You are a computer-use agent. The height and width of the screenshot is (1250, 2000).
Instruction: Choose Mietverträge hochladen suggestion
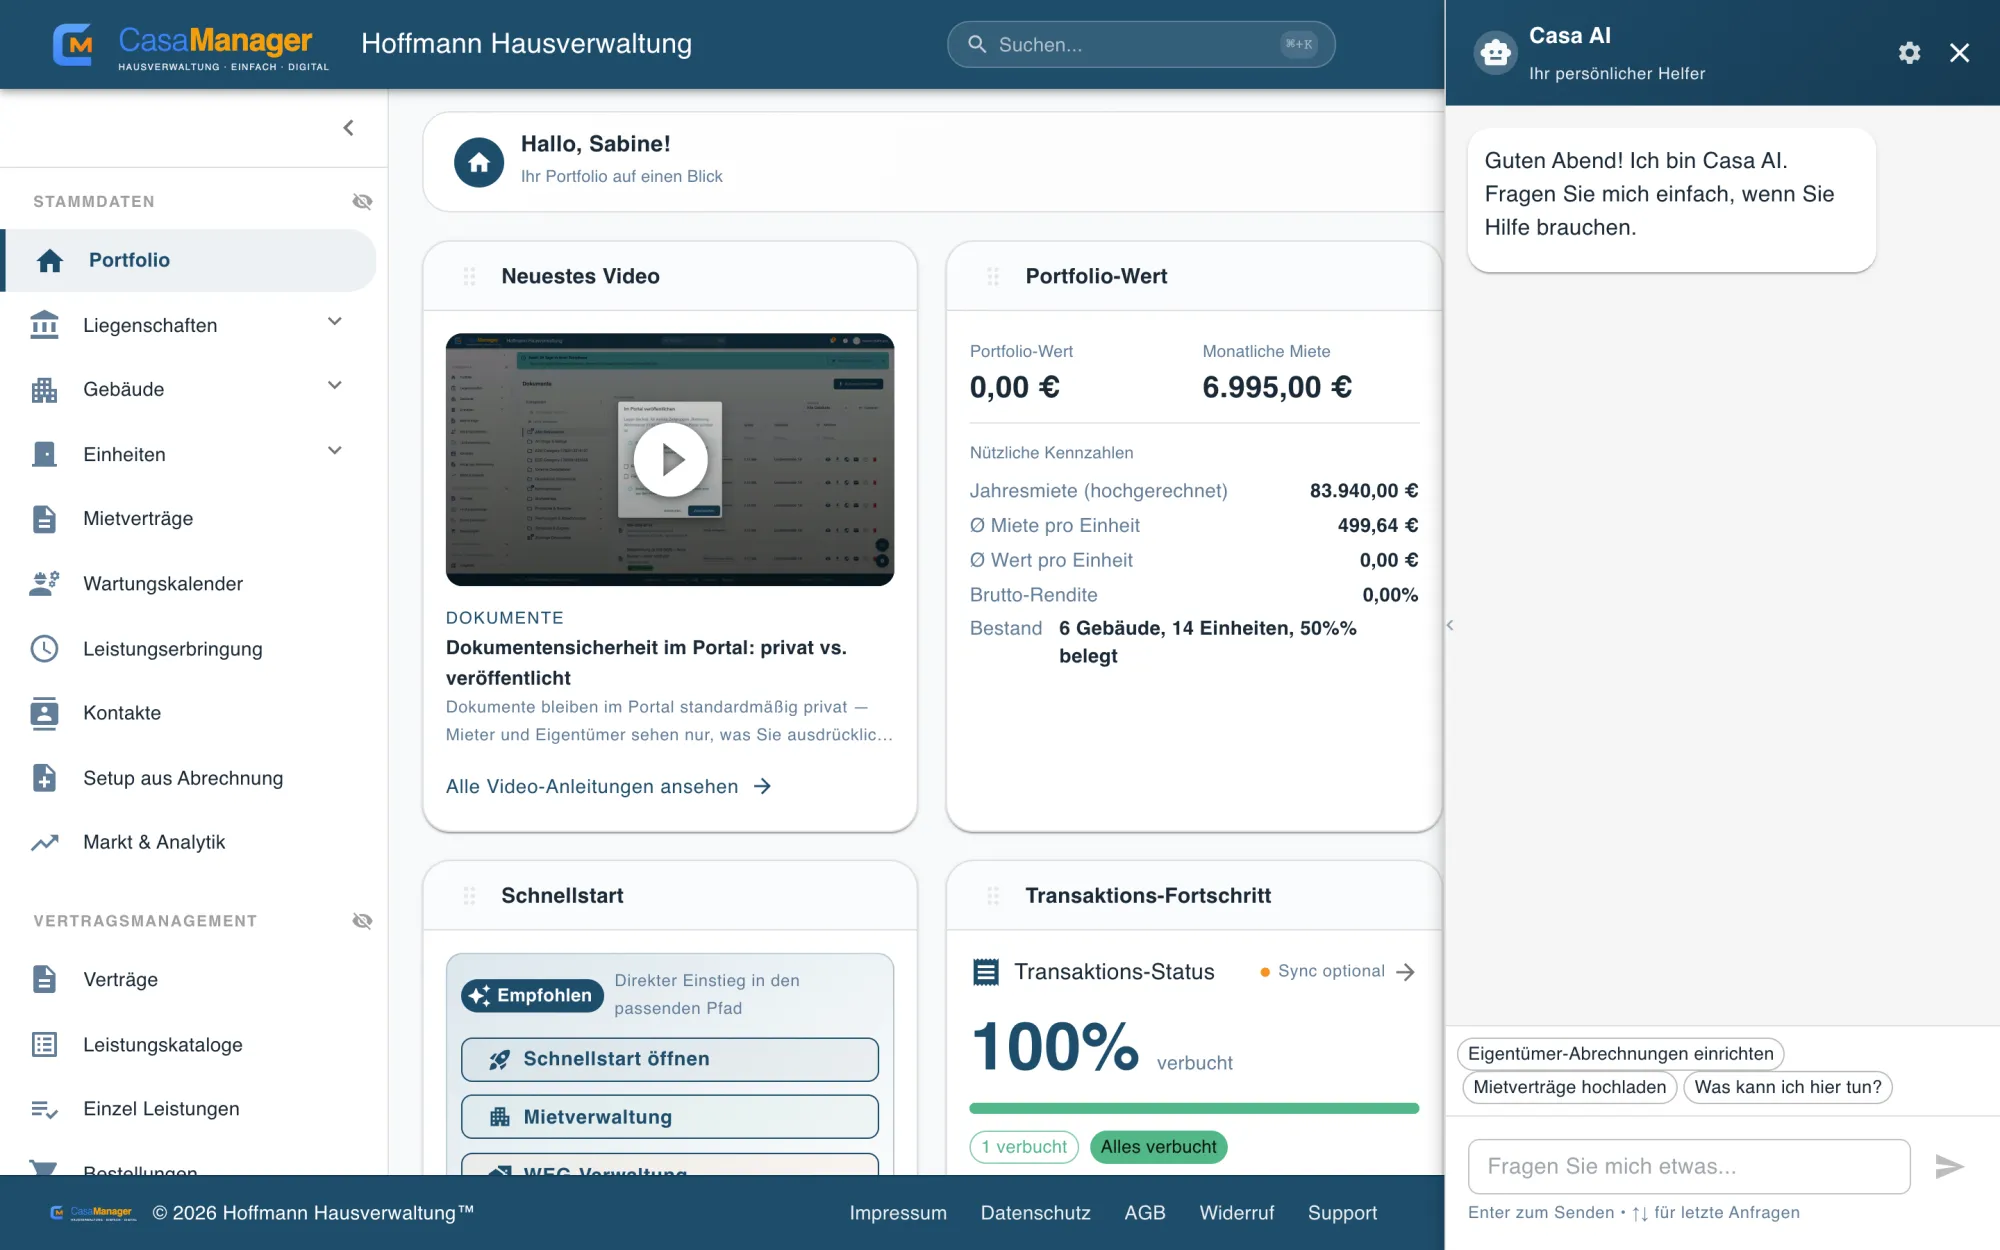1570,1088
